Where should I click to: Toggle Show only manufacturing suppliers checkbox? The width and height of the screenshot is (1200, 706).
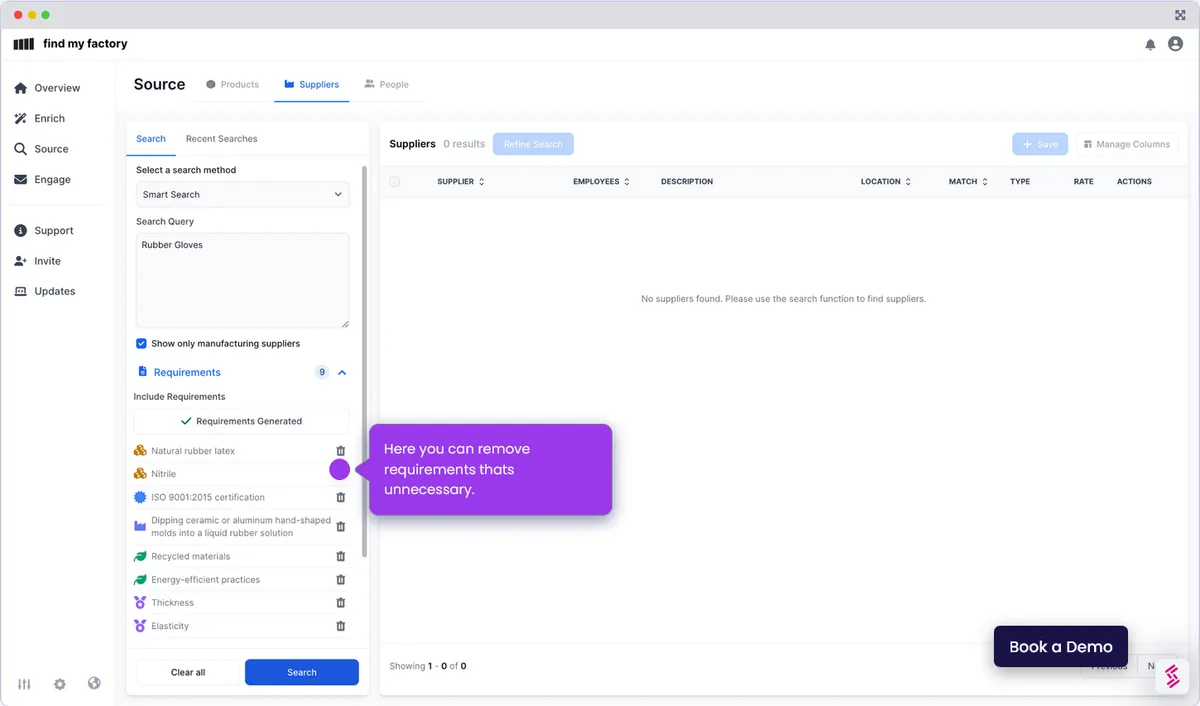point(141,343)
